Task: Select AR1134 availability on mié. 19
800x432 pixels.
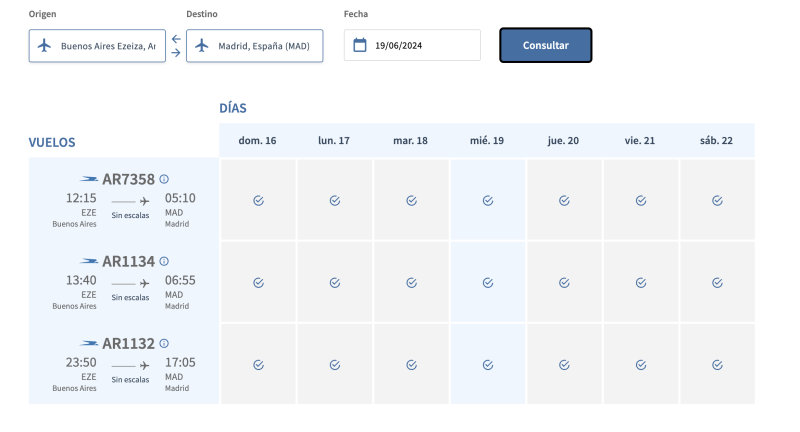Action: coord(488,282)
